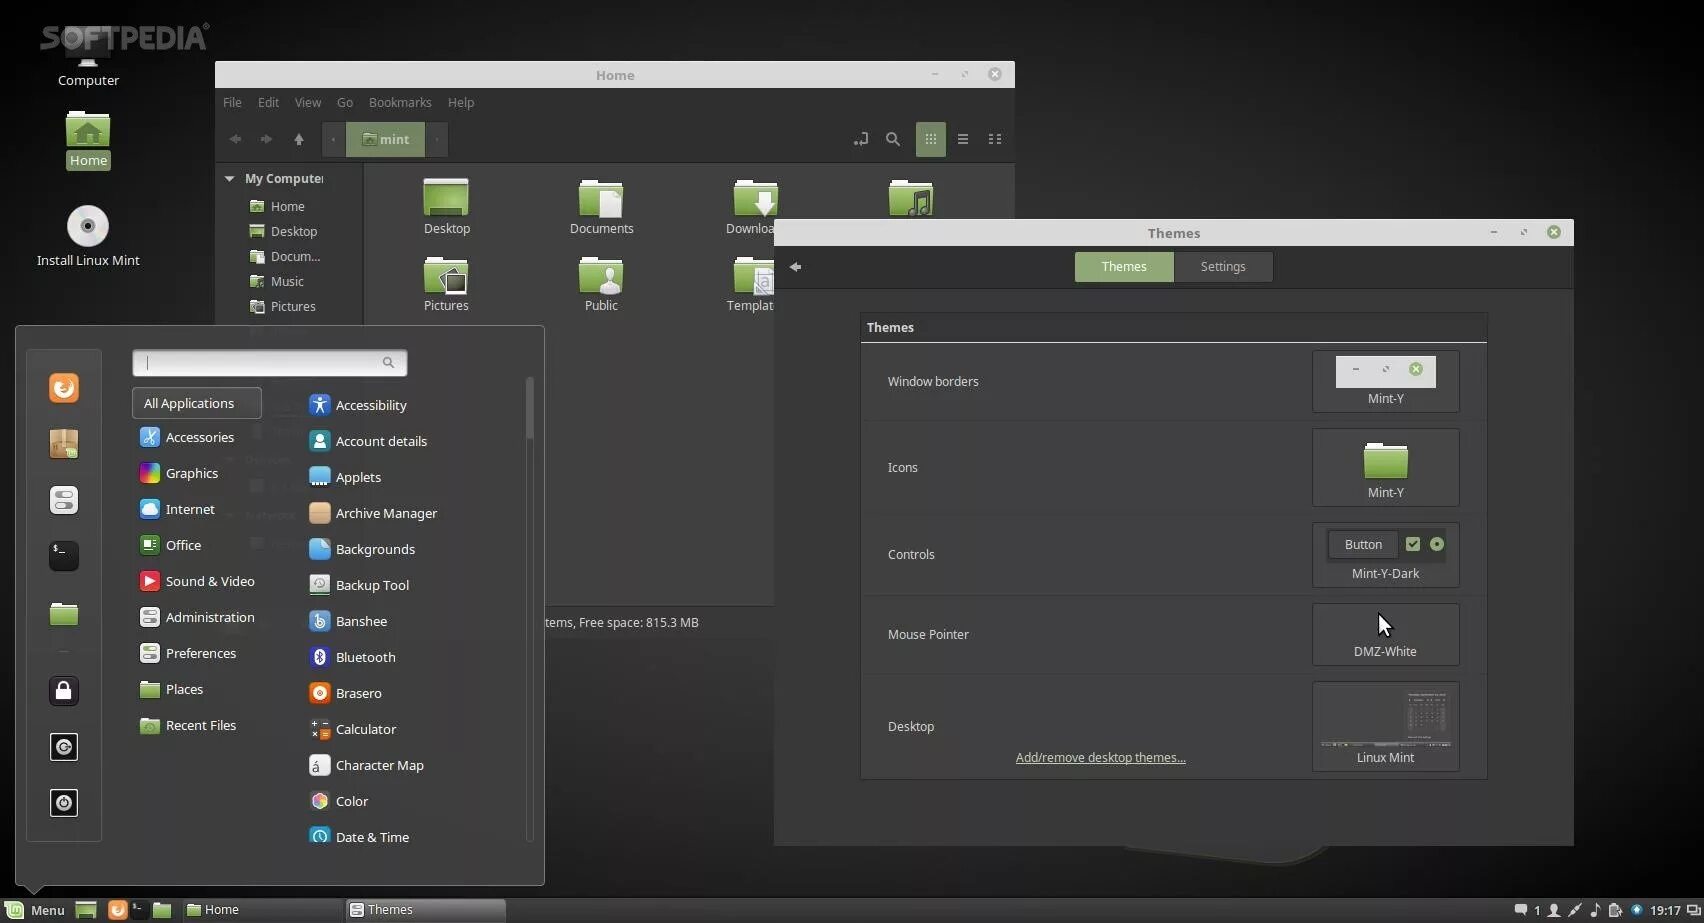The width and height of the screenshot is (1704, 923).
Task: Click the back arrow in the Themes window
Action: tap(795, 266)
